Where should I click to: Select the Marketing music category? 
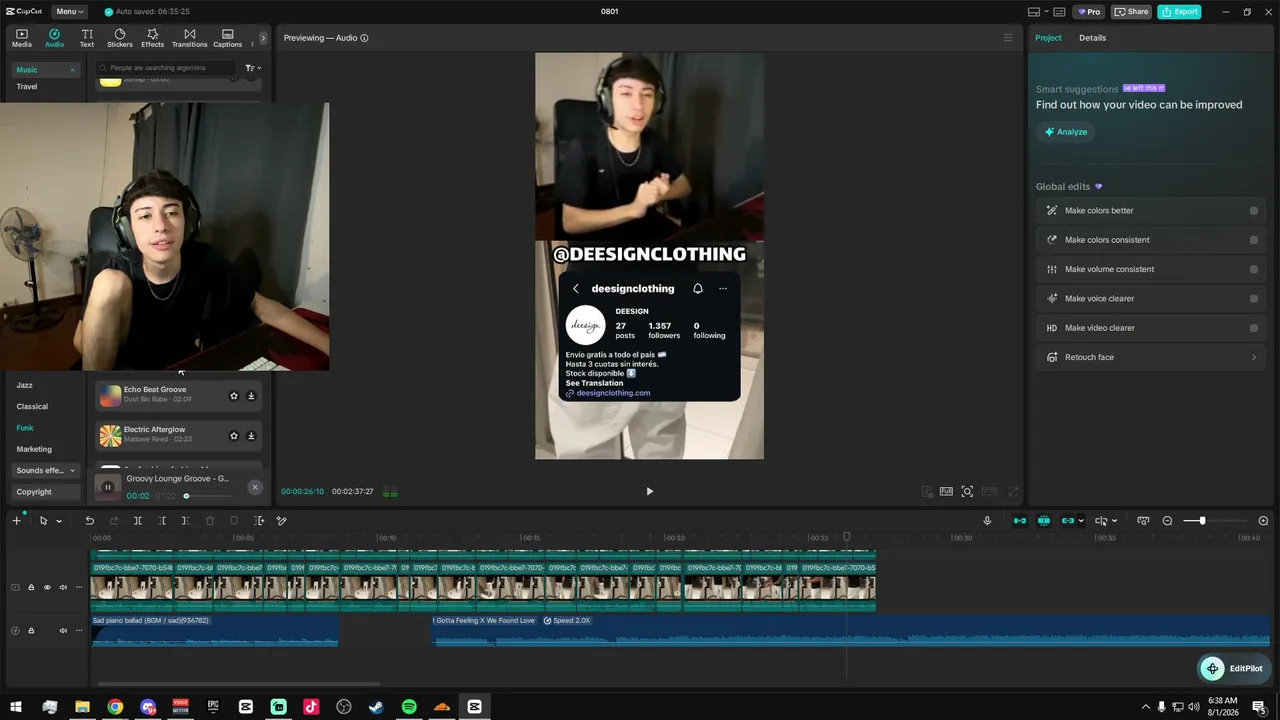click(x=34, y=449)
